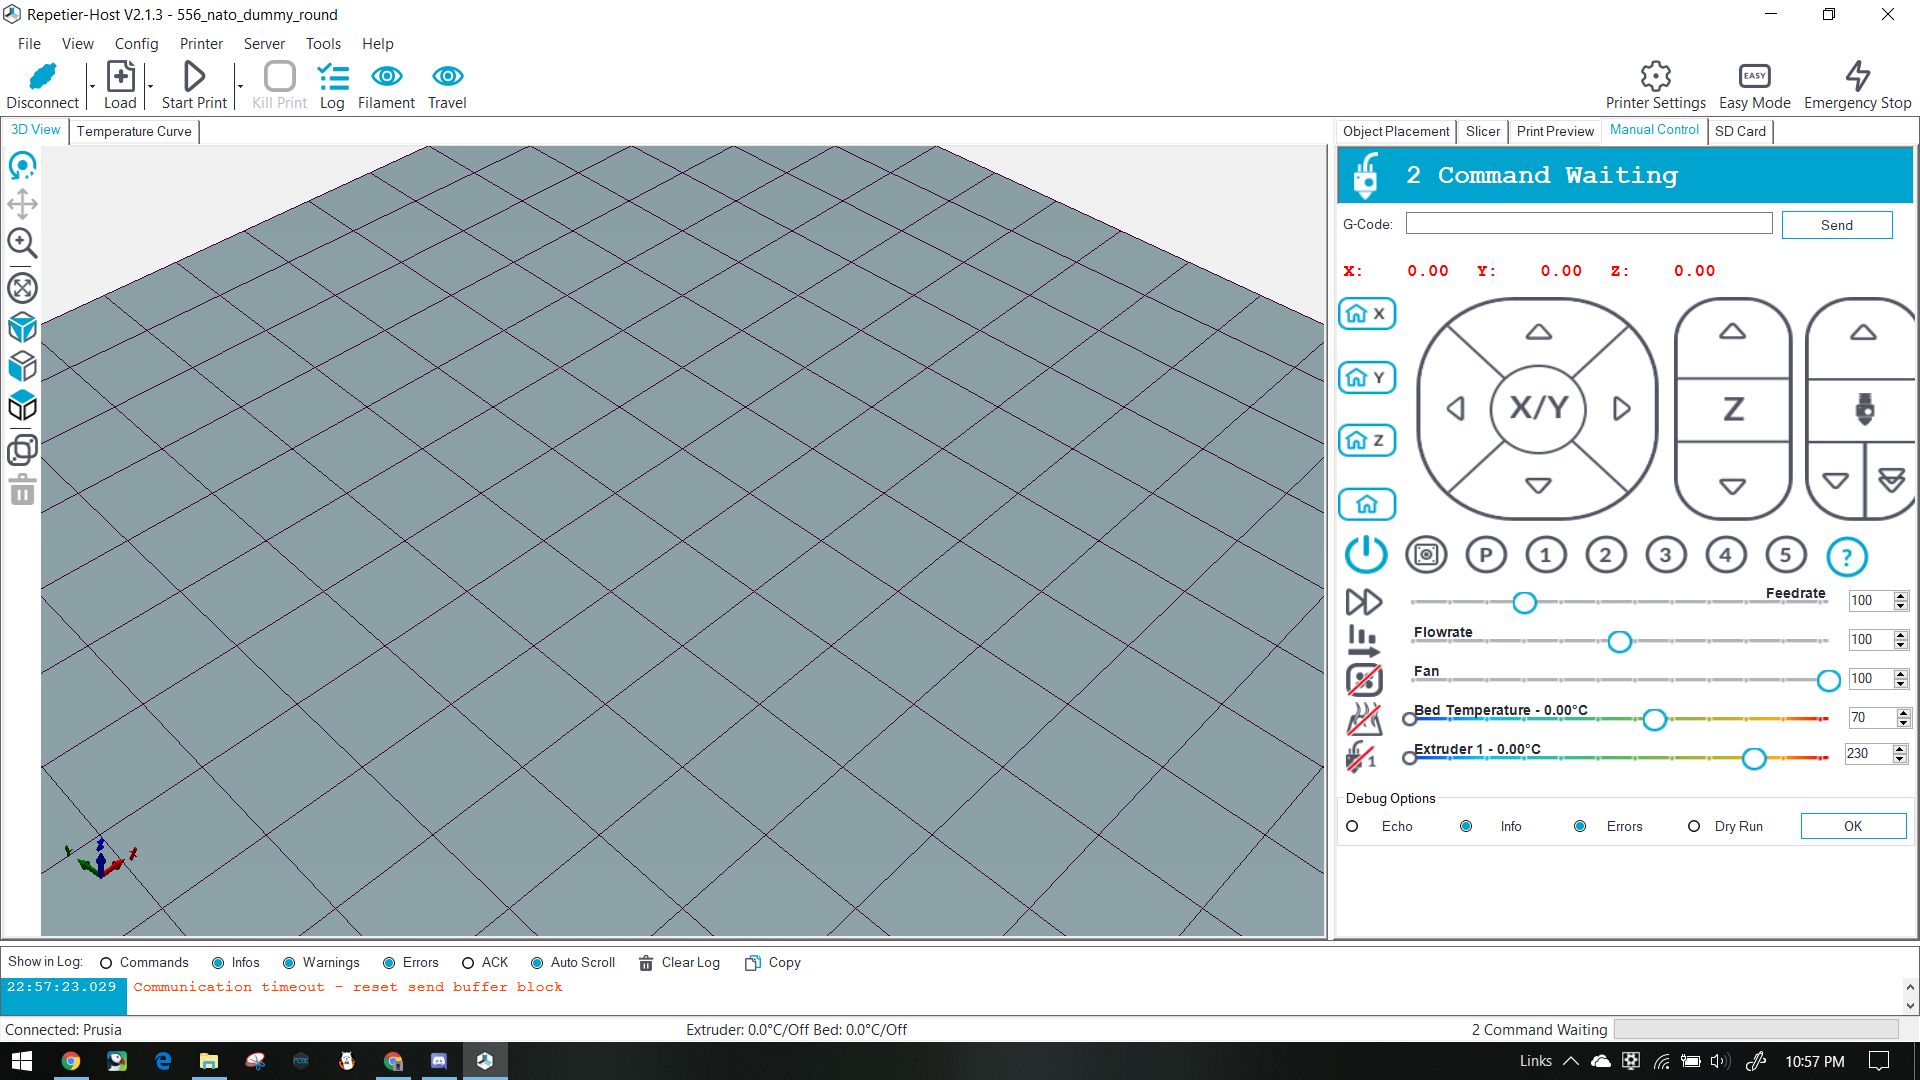This screenshot has height=1080, width=1920.
Task: Click the zoom view magnifier tool
Action: click(22, 243)
